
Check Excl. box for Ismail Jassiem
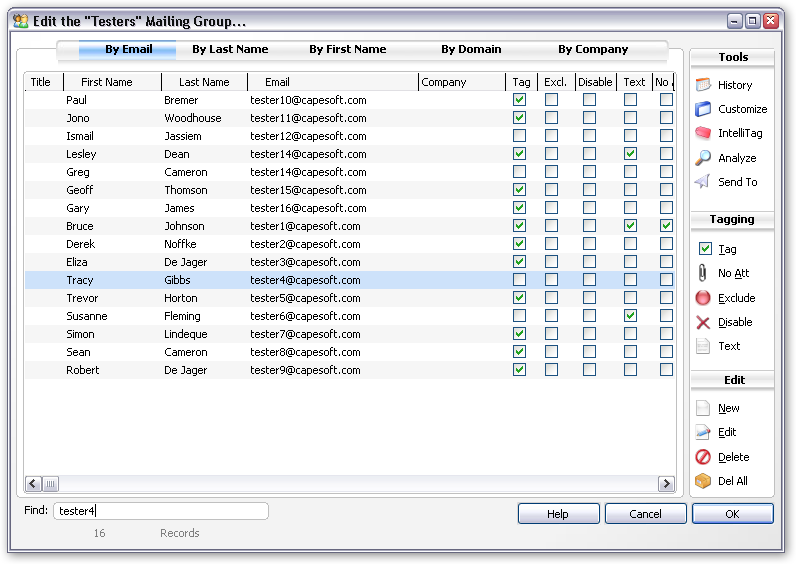point(552,136)
